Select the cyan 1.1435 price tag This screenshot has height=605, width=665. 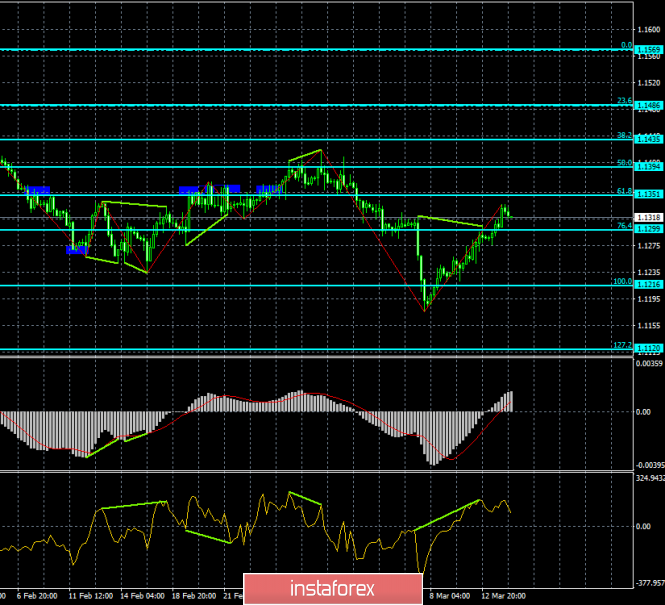pos(649,139)
